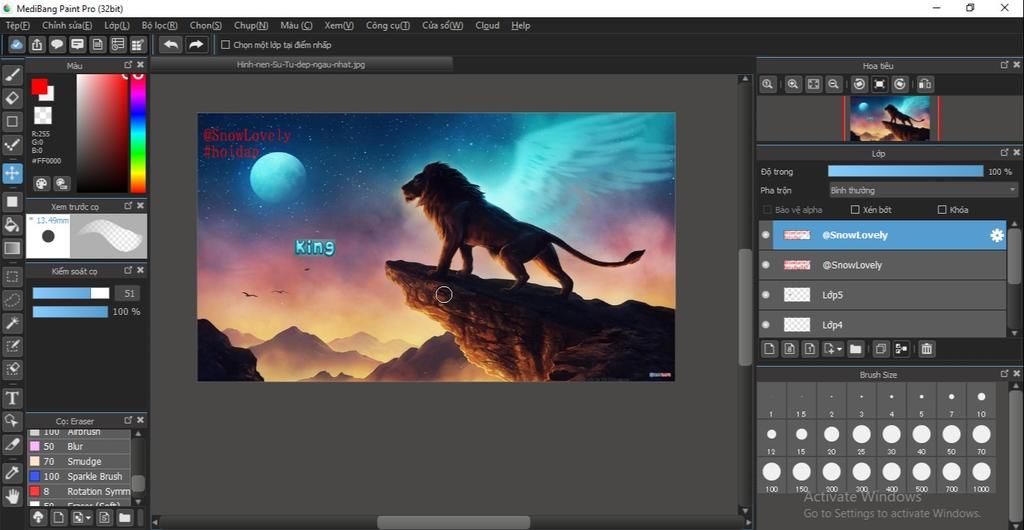The image size is (1024, 530).
Task: Rotate canvas right in Navigator
Action: (900, 84)
